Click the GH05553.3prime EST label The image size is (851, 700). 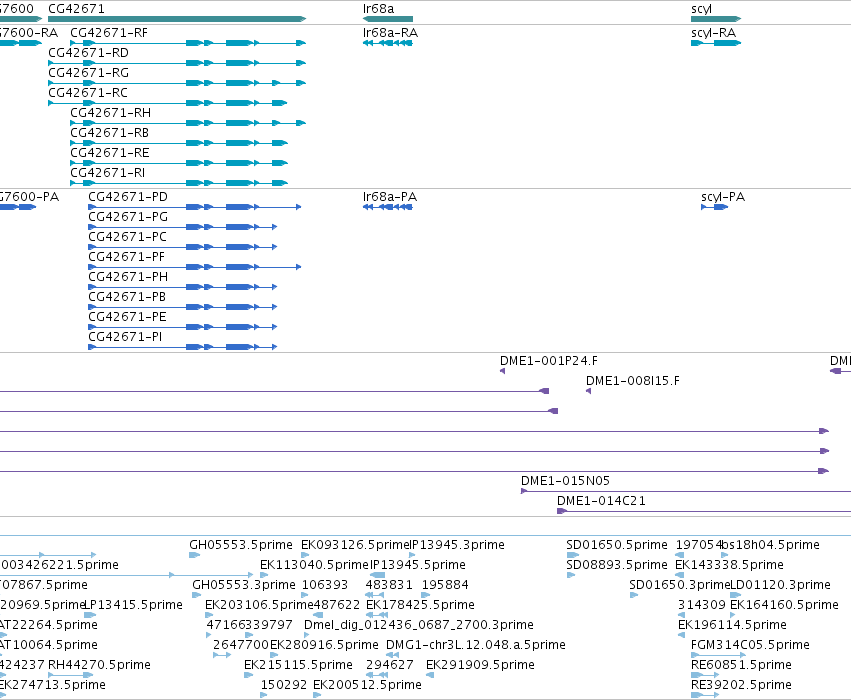coord(244,585)
